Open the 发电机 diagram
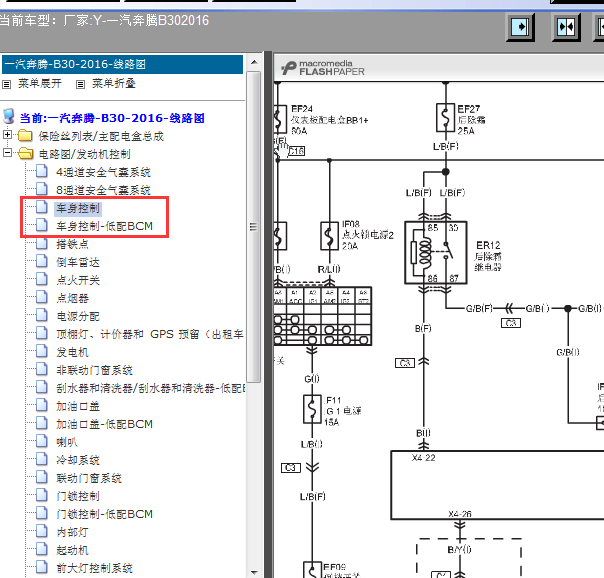 coord(72,352)
